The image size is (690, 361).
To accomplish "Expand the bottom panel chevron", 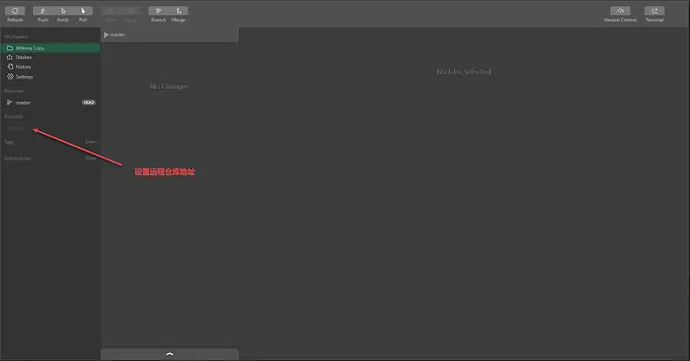I will click(170, 354).
